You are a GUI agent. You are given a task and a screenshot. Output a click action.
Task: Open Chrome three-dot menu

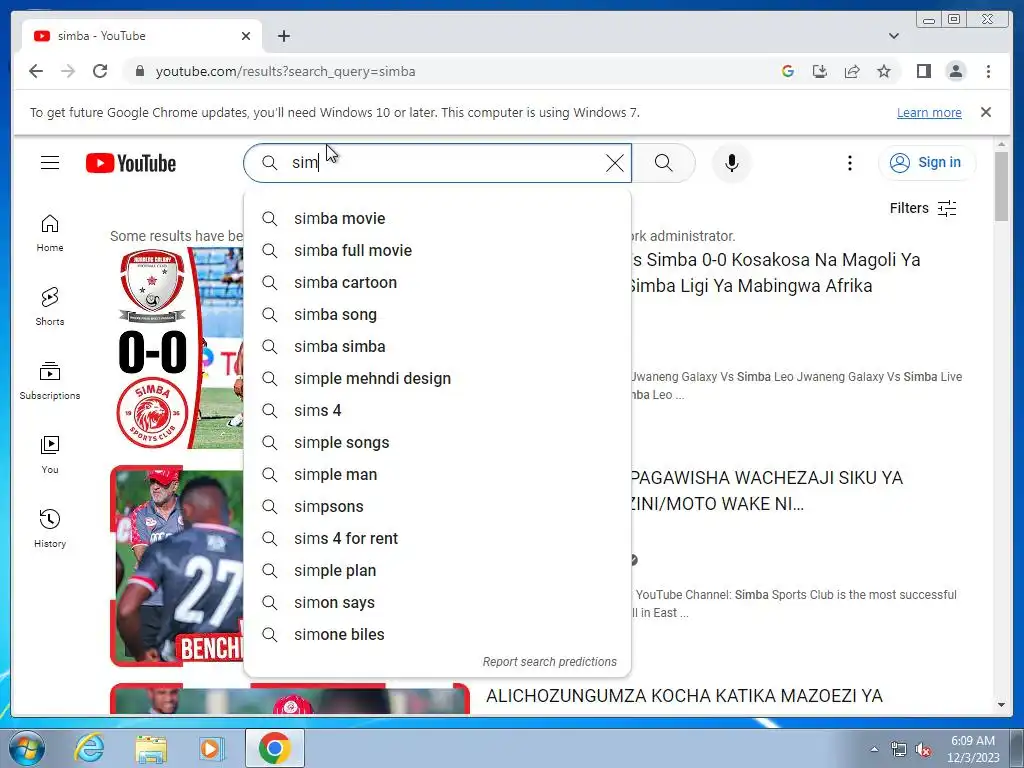click(x=988, y=71)
